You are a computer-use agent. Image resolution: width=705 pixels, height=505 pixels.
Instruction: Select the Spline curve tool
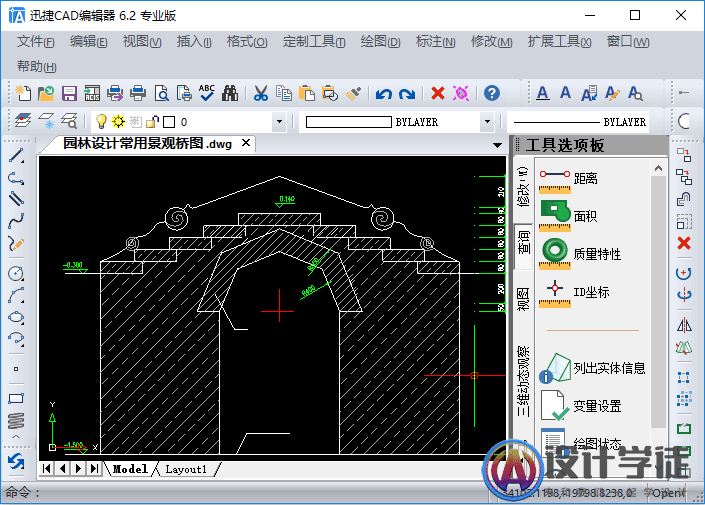coord(16,221)
